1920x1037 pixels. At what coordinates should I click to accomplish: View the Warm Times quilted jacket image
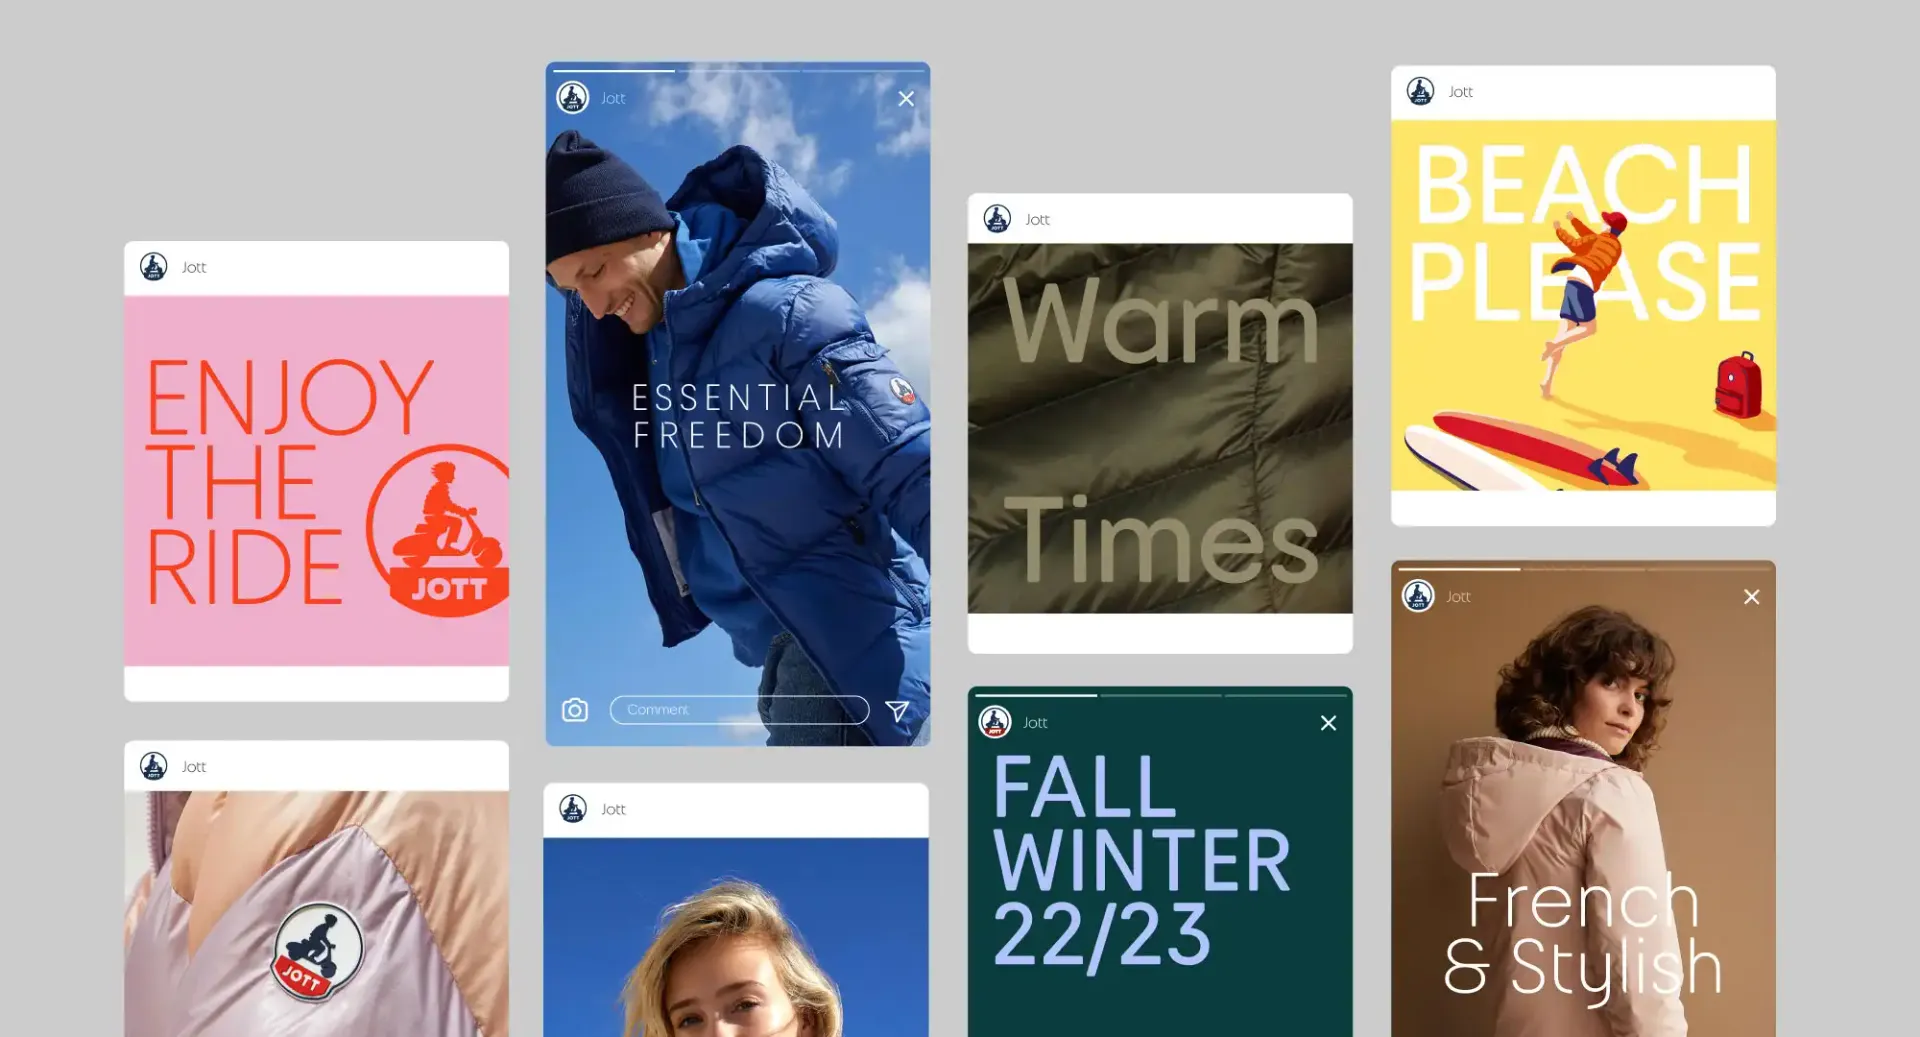[x=1160, y=428]
